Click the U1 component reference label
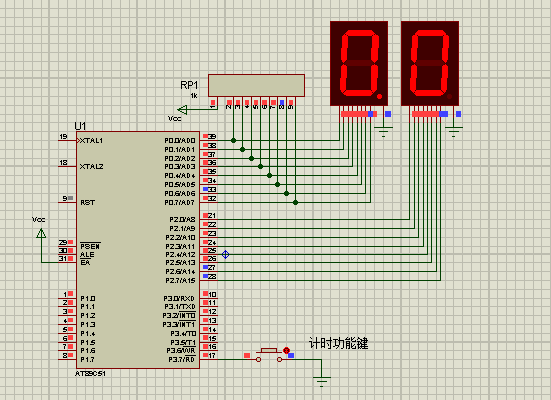 pyautogui.click(x=80, y=126)
